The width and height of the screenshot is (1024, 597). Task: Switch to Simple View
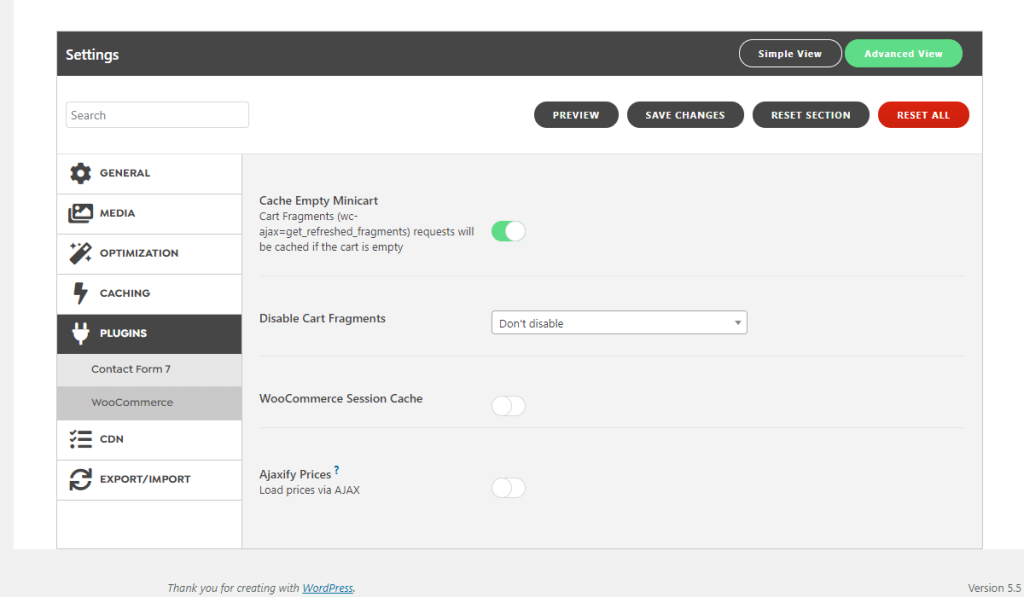(x=790, y=54)
